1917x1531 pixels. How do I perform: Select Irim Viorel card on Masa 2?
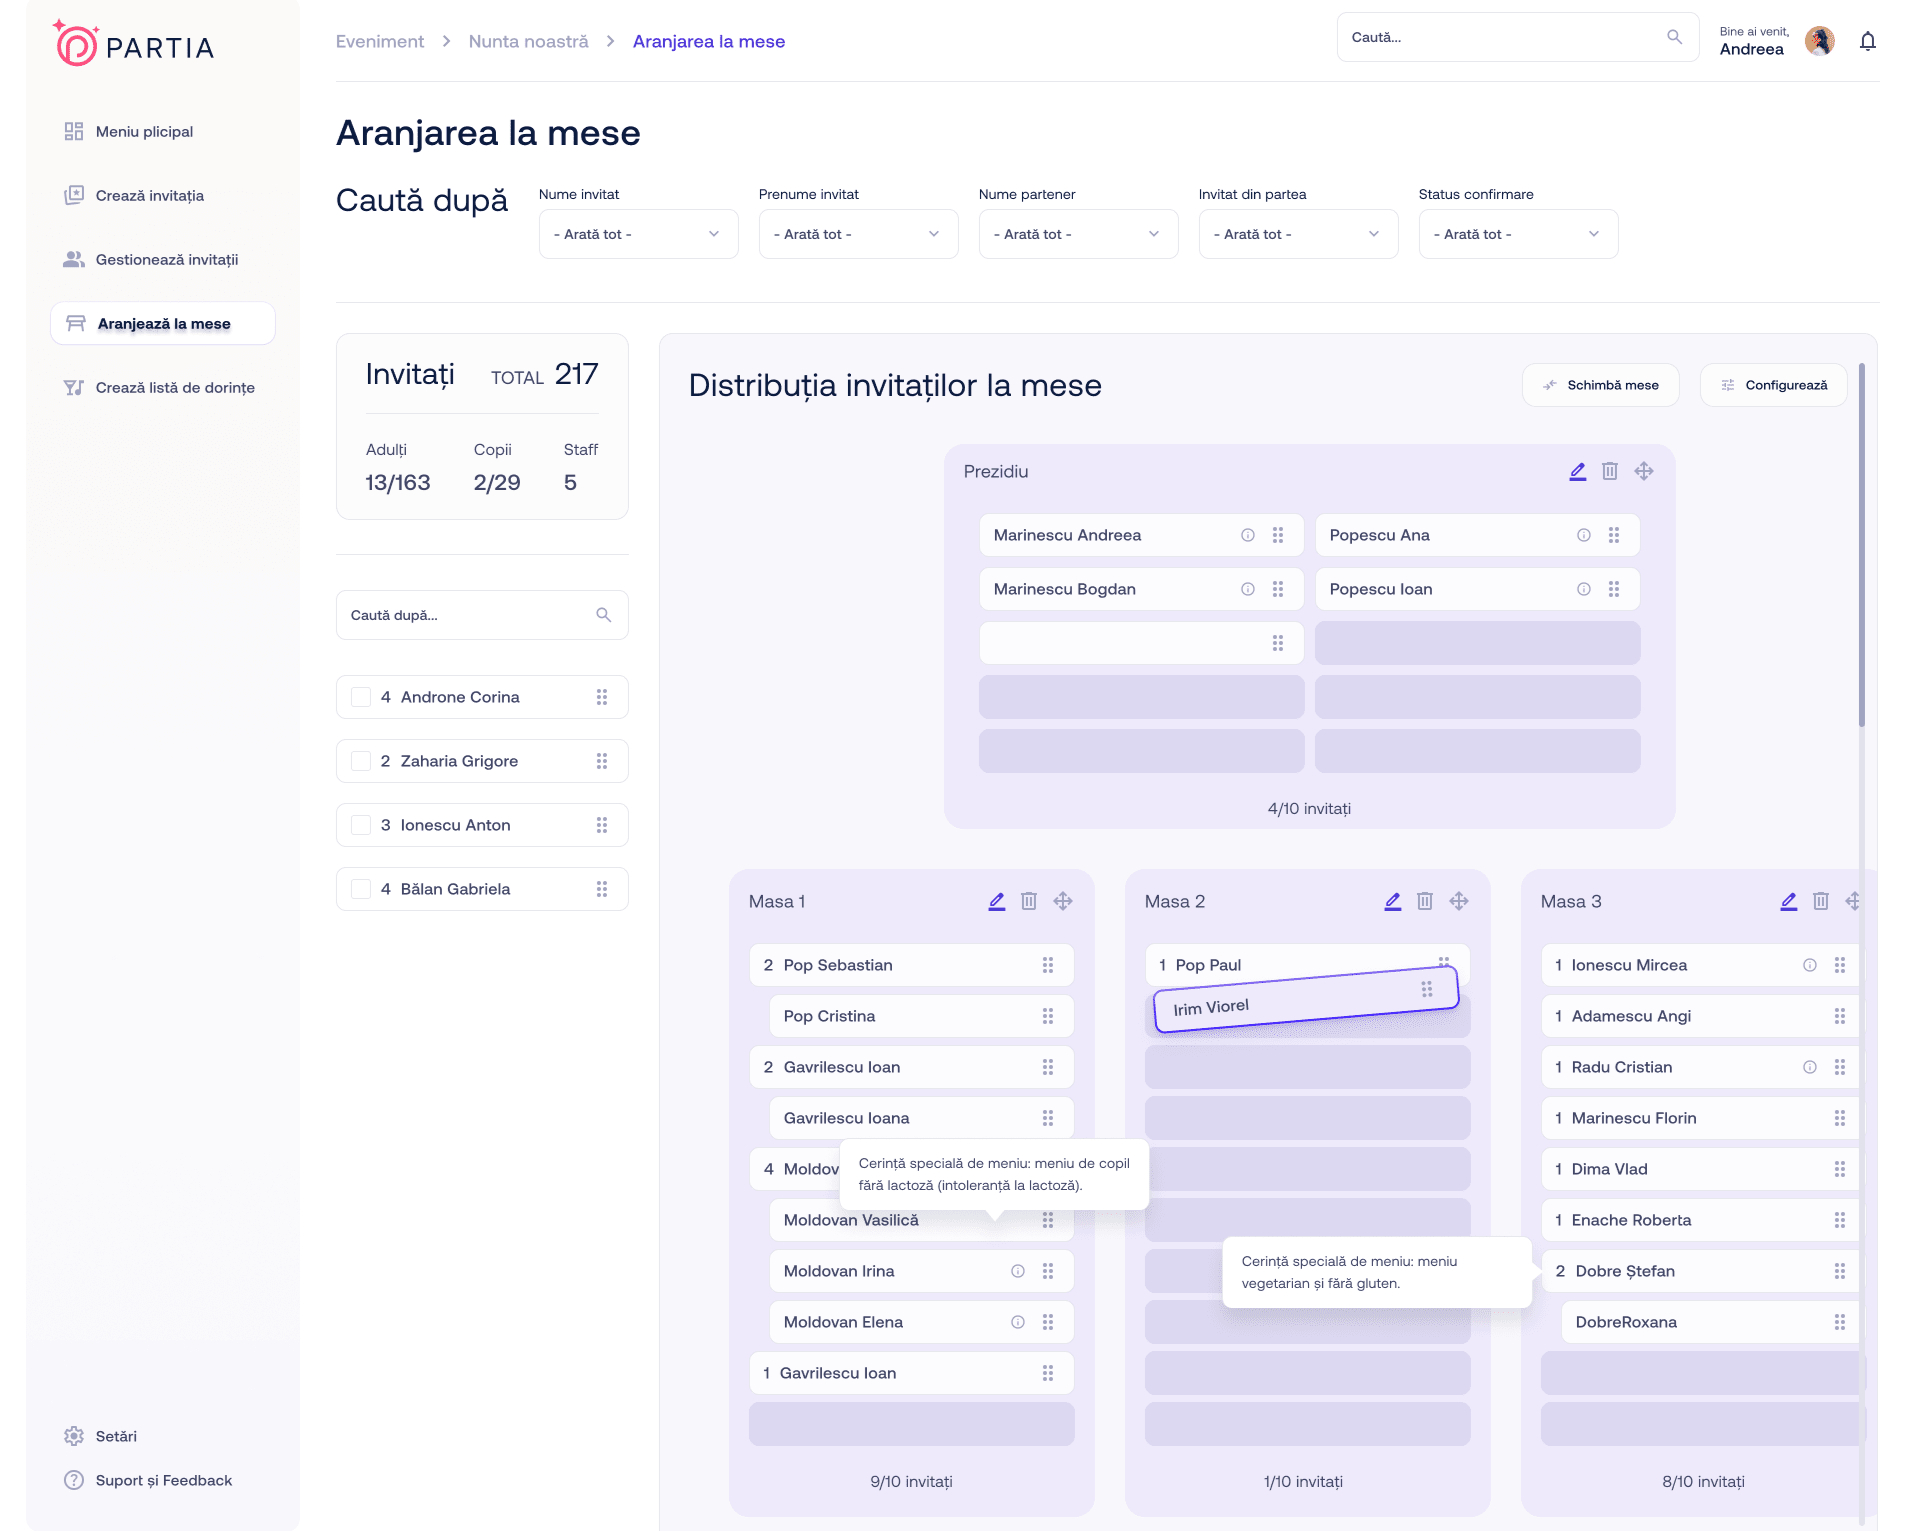(1306, 1000)
